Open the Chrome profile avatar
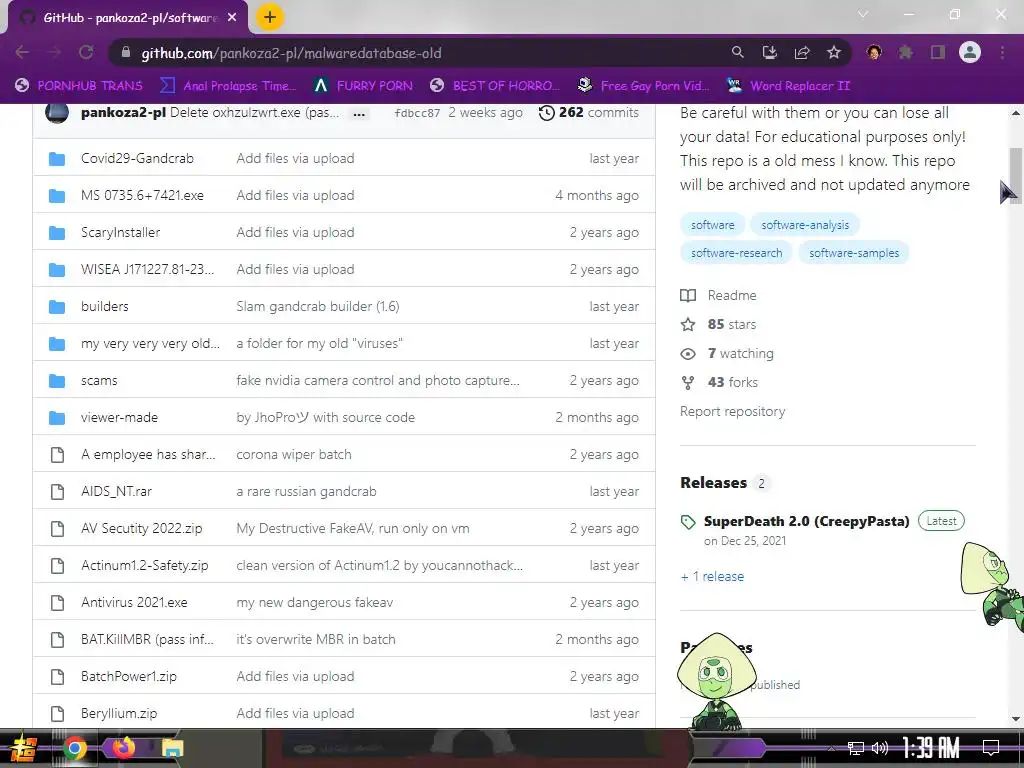Image resolution: width=1024 pixels, height=768 pixels. pyautogui.click(x=970, y=52)
